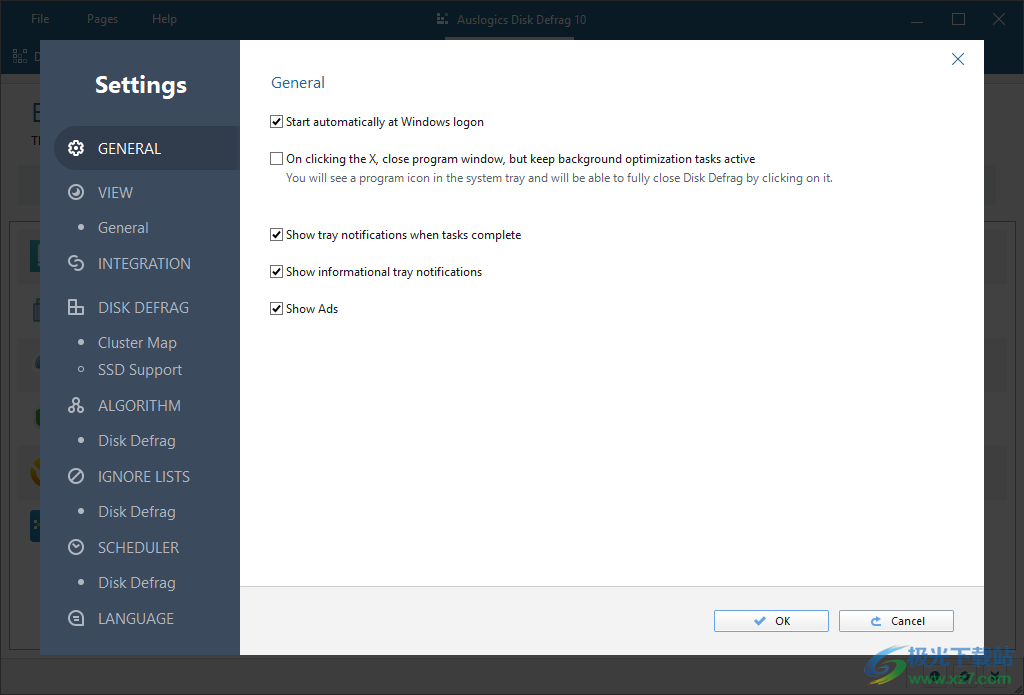This screenshot has width=1024, height=695.
Task: Click the Integration link icon in sidebar
Action: pos(76,263)
